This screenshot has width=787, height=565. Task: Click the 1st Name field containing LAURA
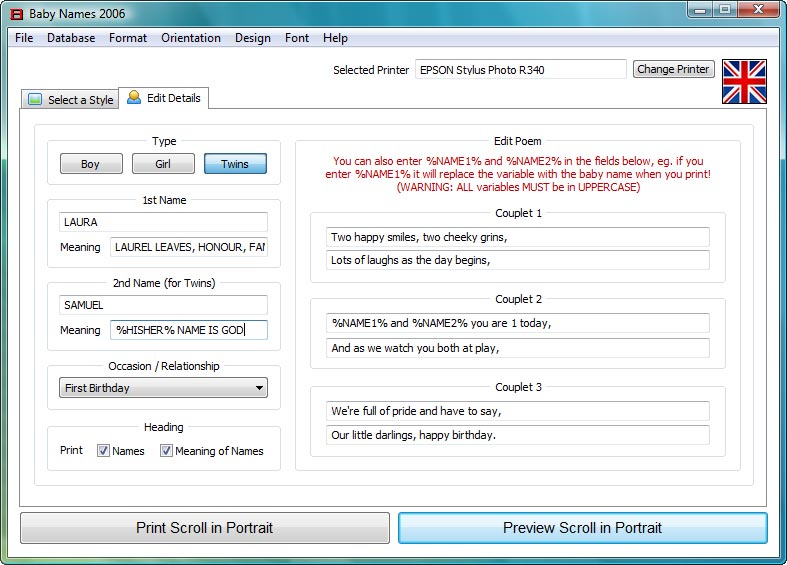[163, 222]
